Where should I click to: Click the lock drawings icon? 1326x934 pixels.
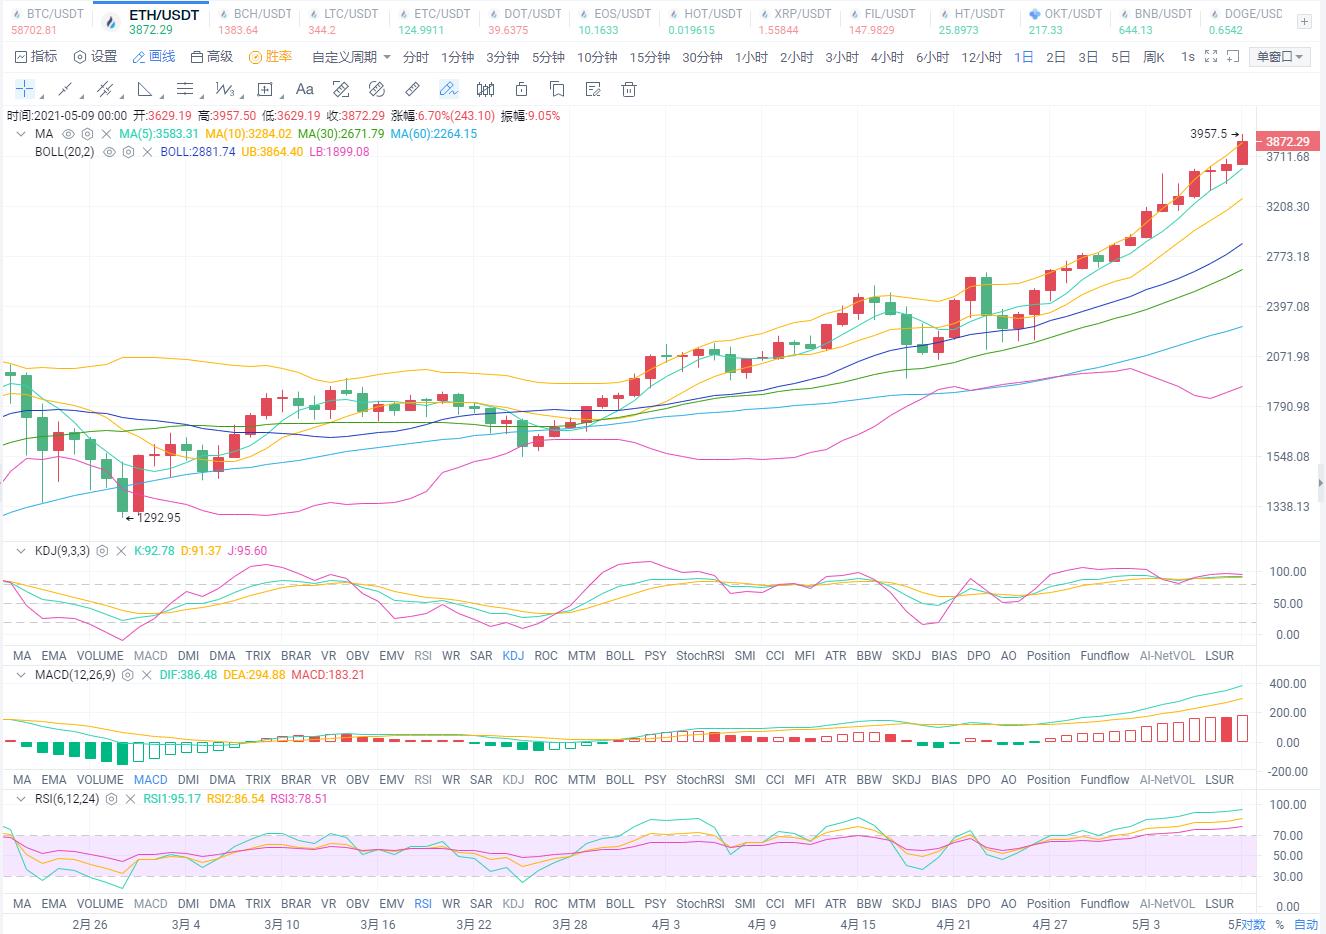pyautogui.click(x=521, y=89)
